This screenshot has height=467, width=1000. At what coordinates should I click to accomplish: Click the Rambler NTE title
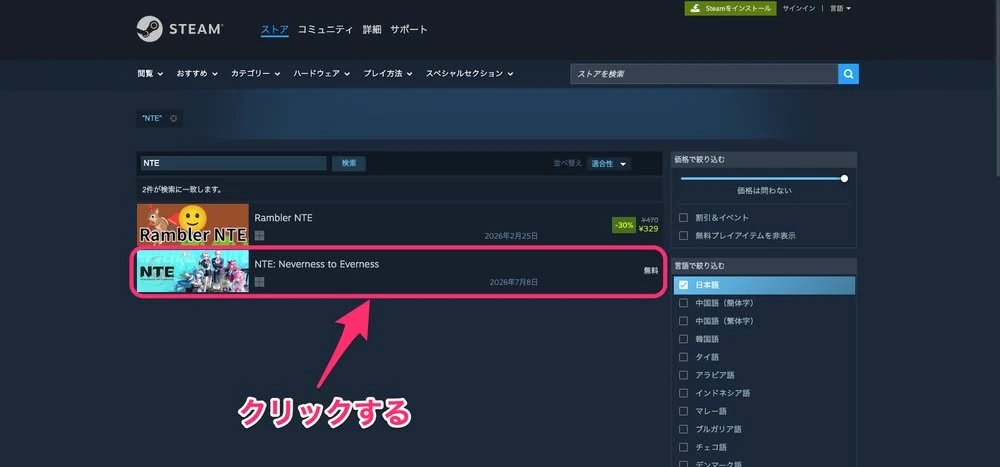click(283, 218)
